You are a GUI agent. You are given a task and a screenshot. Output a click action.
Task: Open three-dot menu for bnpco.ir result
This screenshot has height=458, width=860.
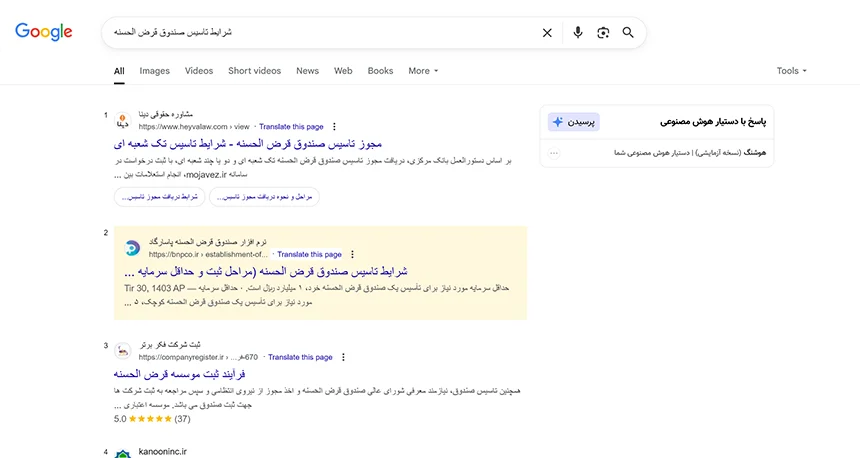point(352,255)
